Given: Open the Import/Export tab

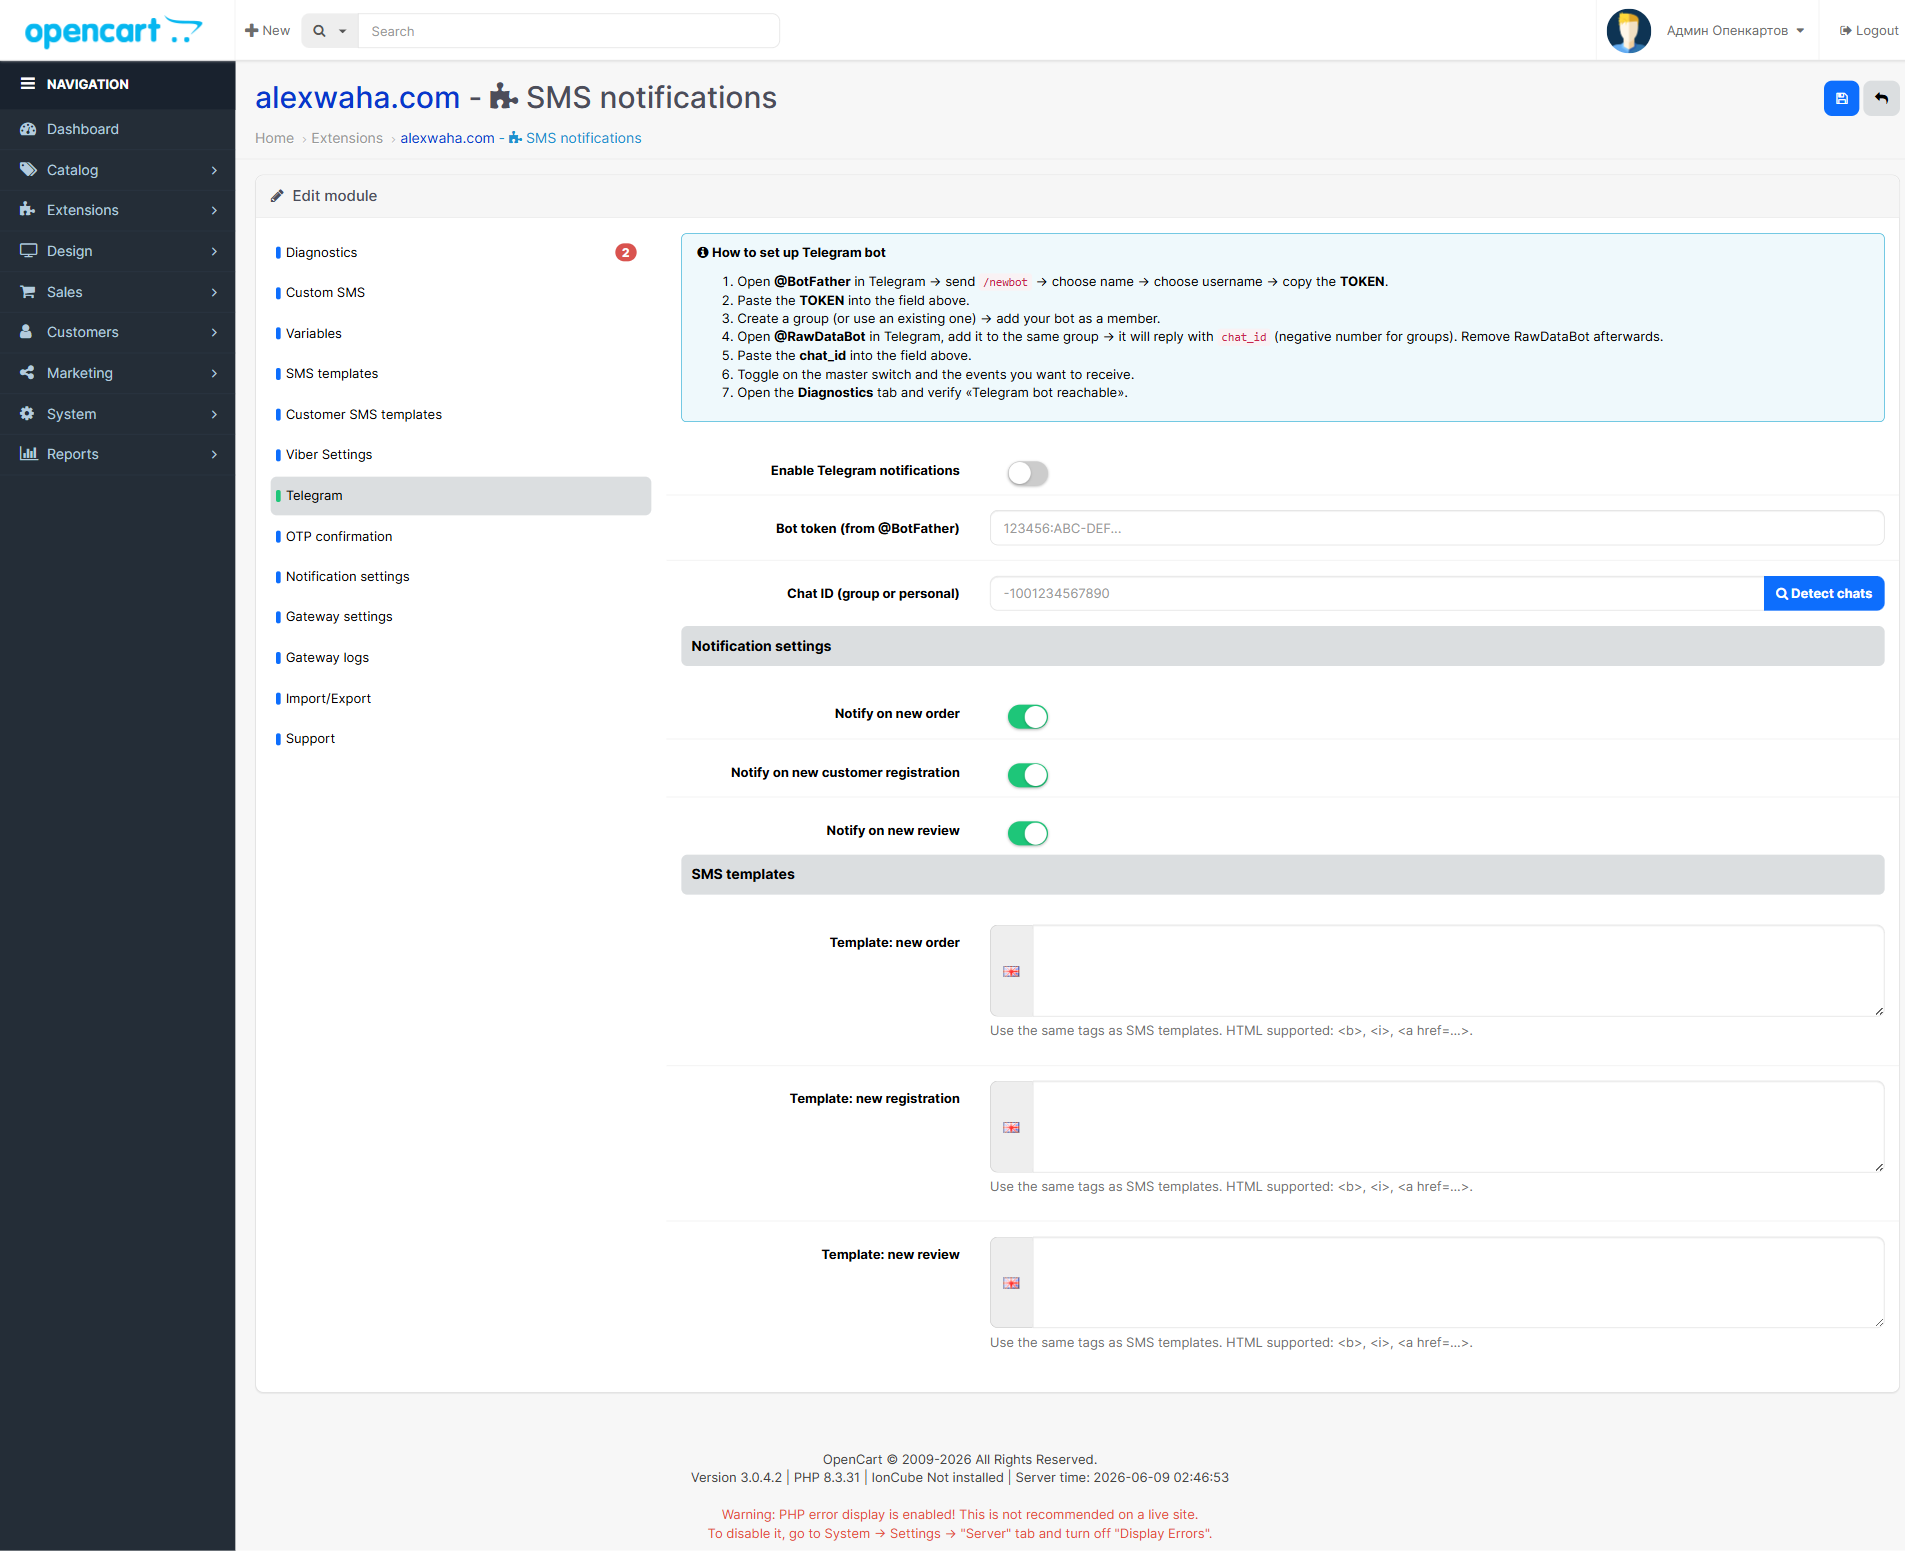Looking at the screenshot, I should [461, 698].
